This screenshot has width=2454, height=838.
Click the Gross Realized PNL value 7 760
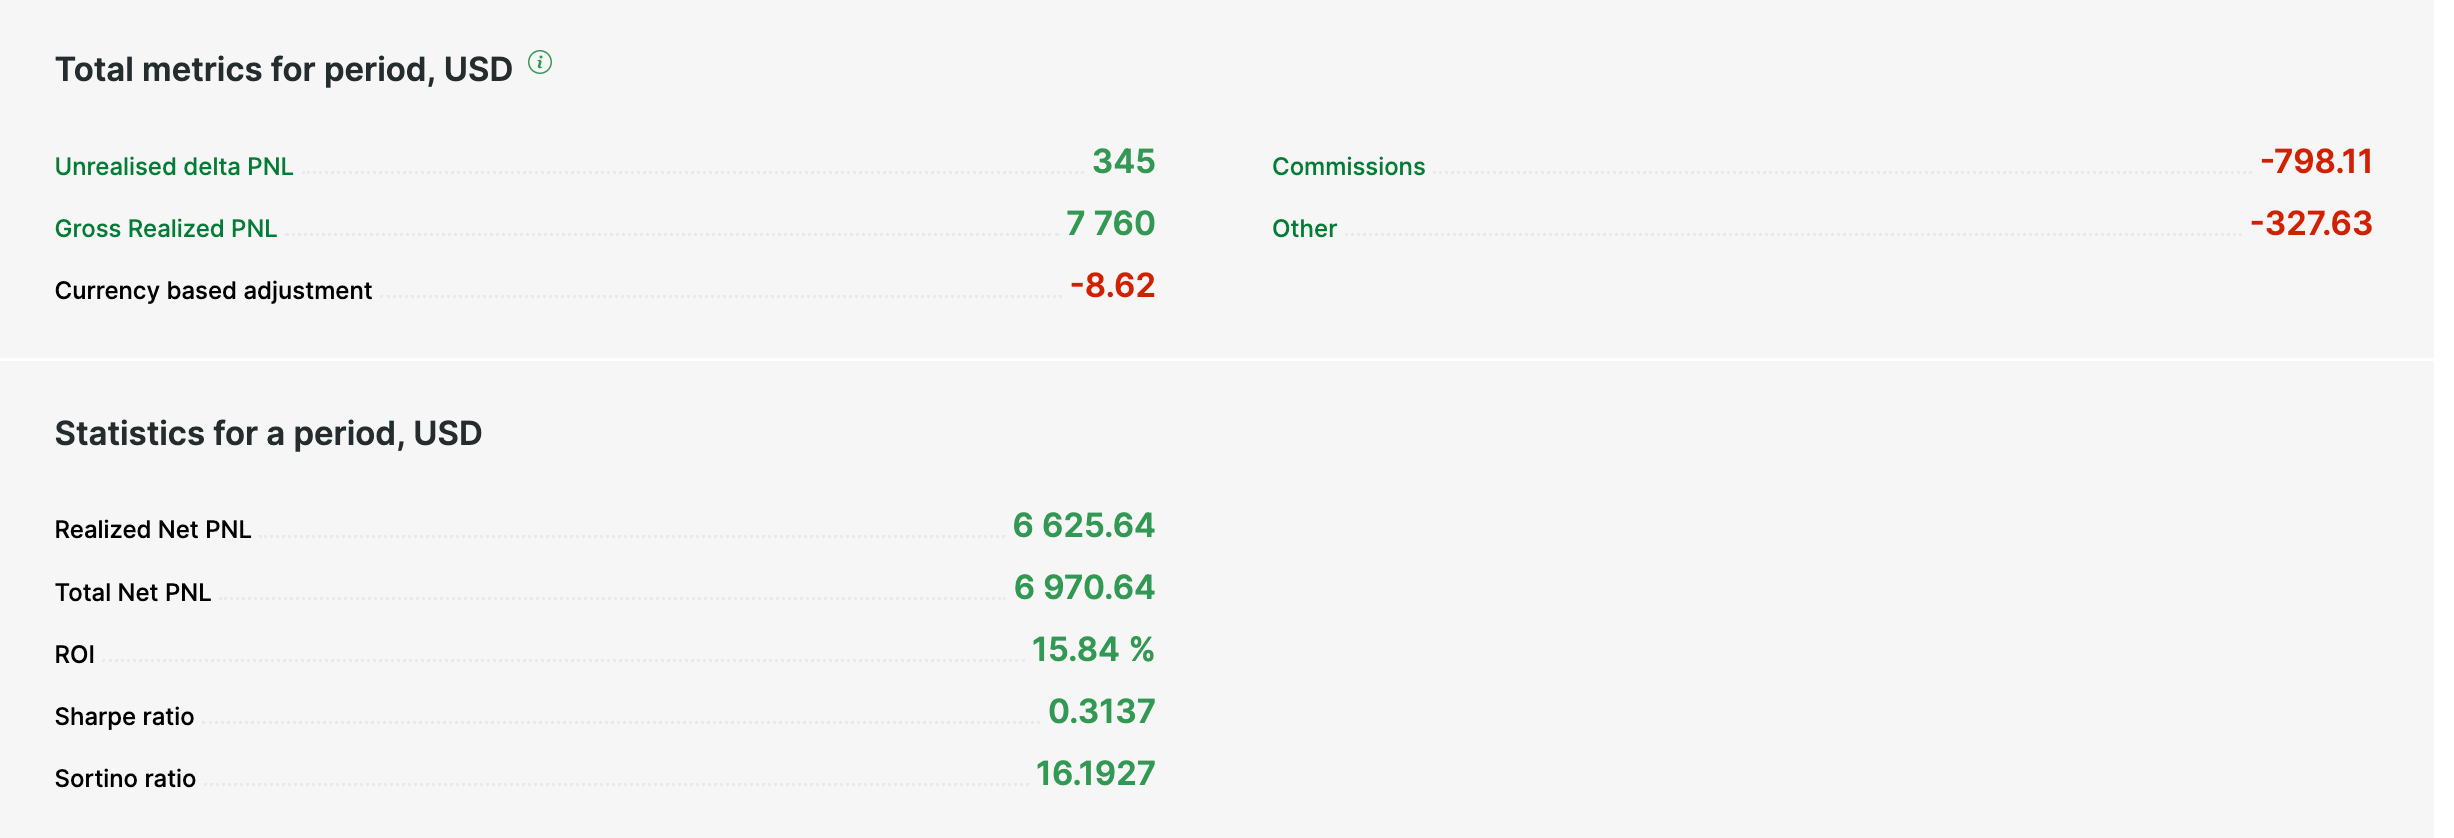point(1110,224)
